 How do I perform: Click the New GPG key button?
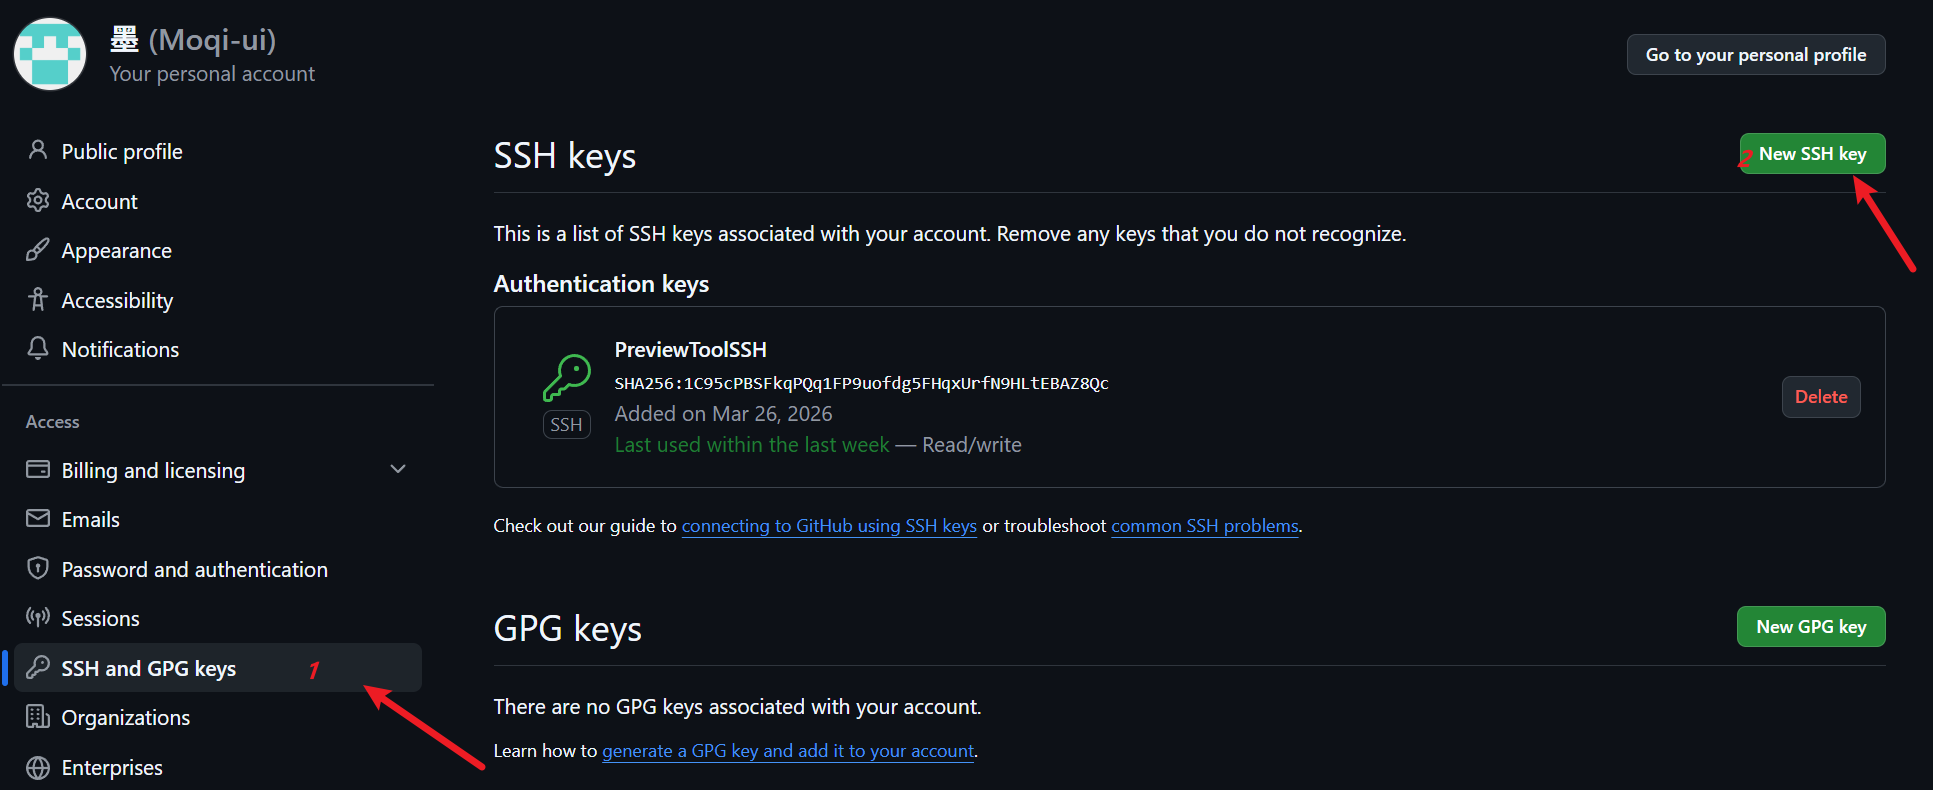coord(1811,627)
